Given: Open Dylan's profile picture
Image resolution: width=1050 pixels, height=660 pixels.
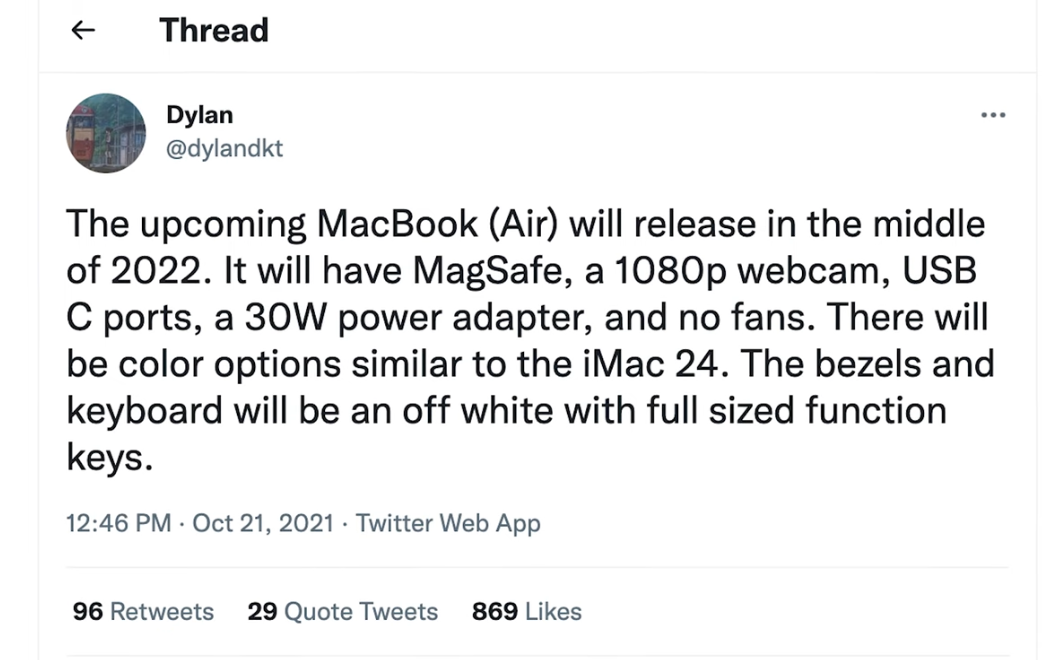Looking at the screenshot, I should pyautogui.click(x=106, y=133).
